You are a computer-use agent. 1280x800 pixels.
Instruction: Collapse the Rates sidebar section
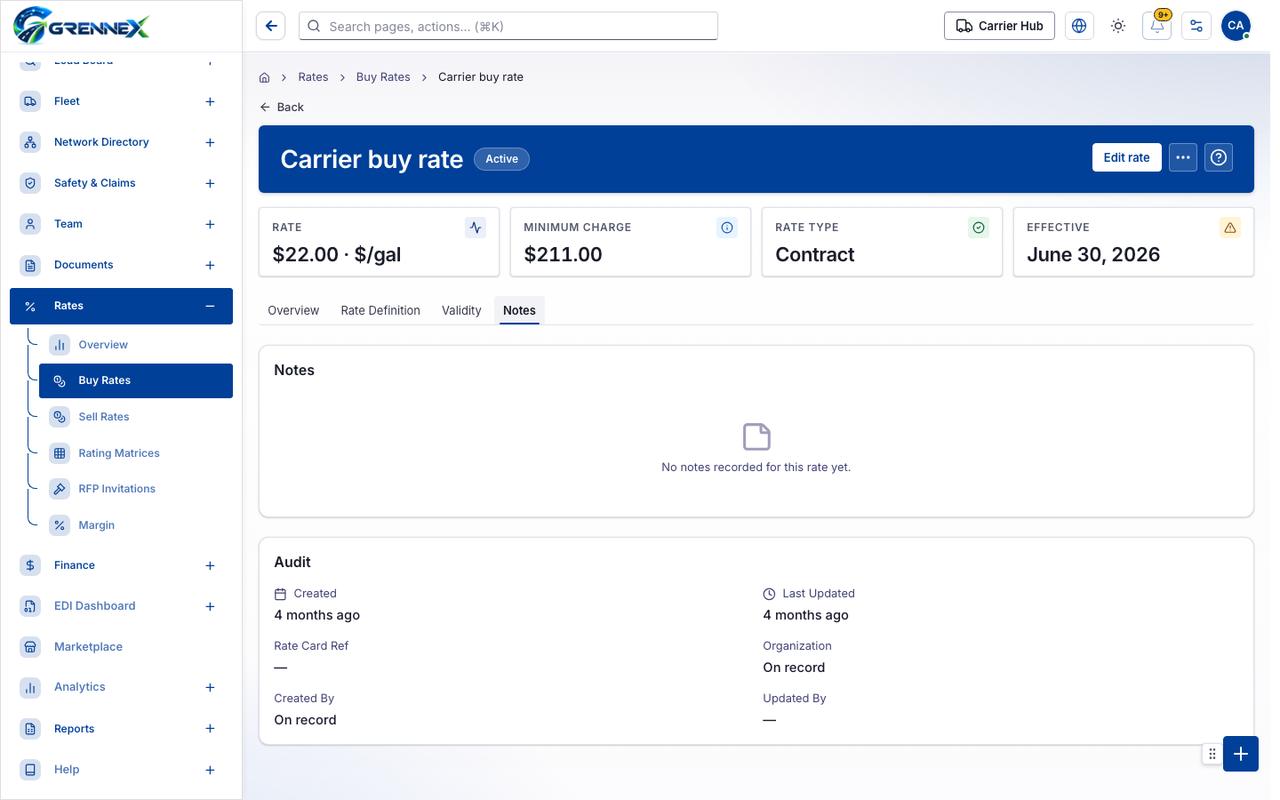click(x=210, y=306)
